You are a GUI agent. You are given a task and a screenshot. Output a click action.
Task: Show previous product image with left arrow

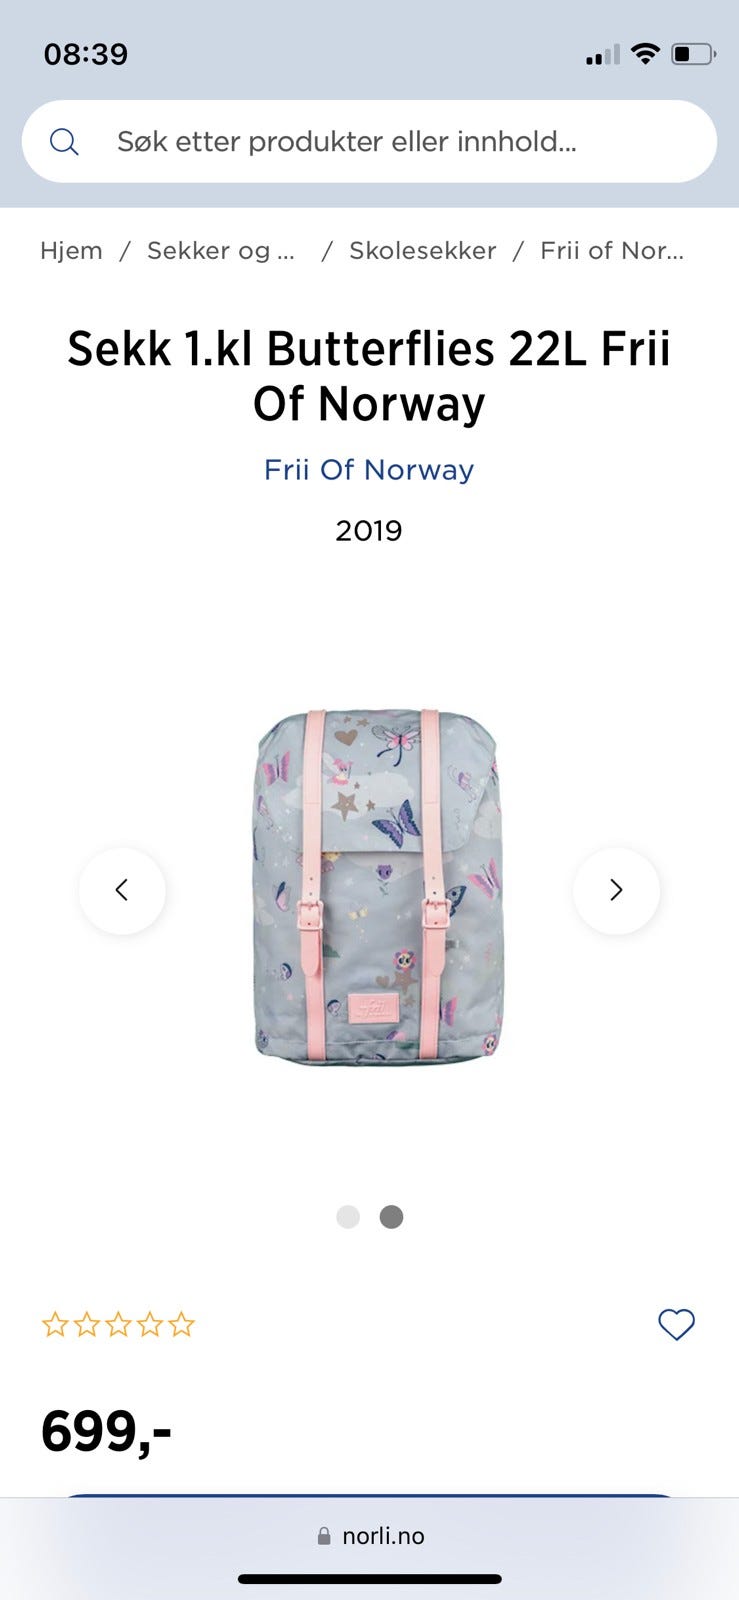[122, 890]
